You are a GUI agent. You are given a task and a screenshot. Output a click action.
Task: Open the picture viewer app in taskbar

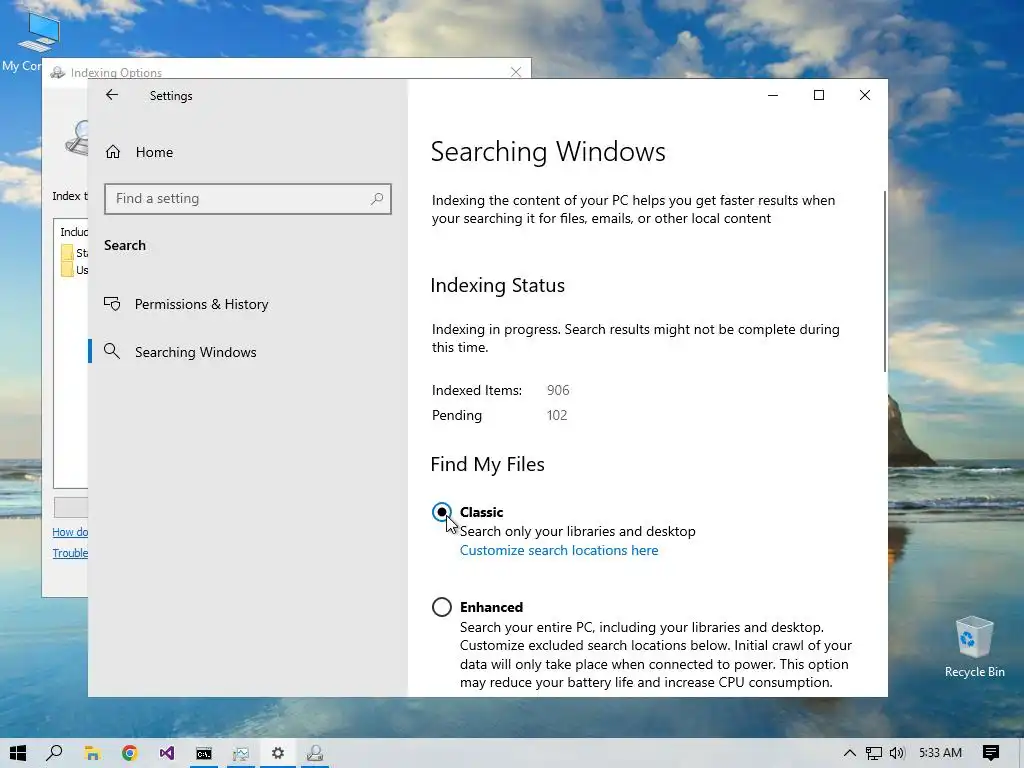click(241, 753)
